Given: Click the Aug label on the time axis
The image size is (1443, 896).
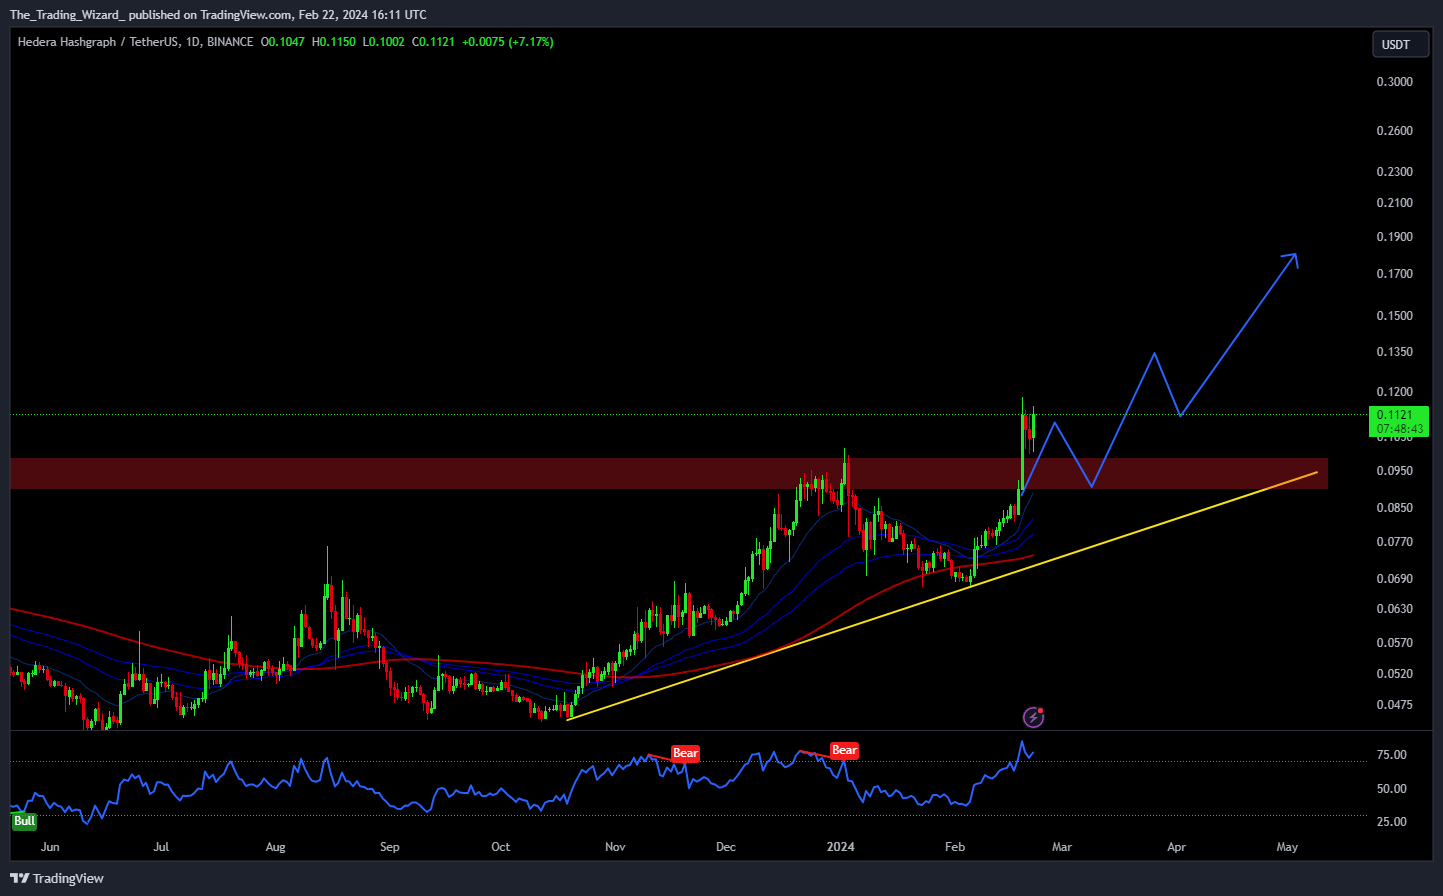Looking at the screenshot, I should [x=275, y=847].
